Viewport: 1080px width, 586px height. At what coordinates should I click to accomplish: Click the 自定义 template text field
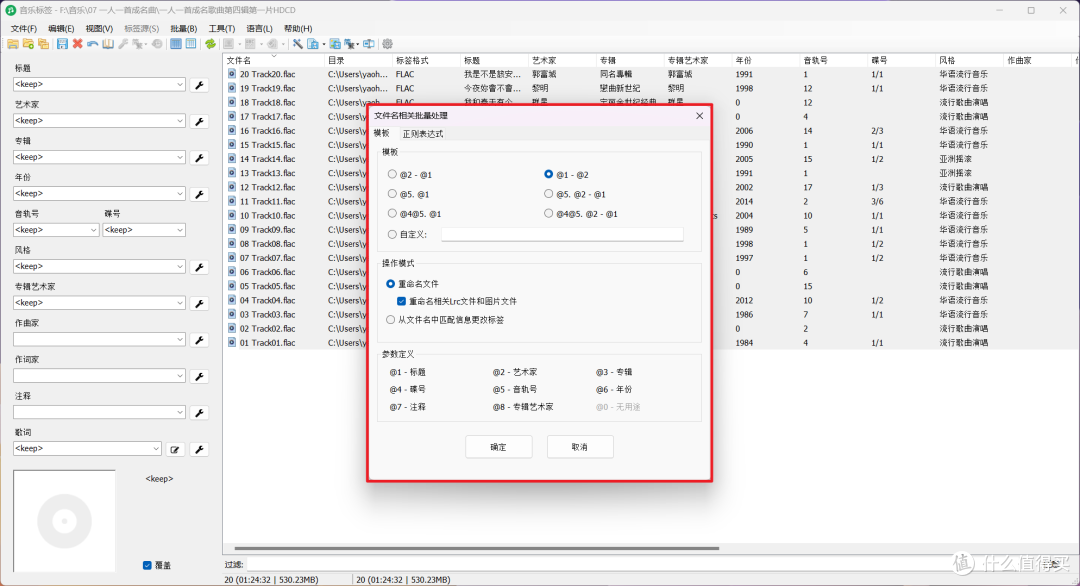(561, 234)
